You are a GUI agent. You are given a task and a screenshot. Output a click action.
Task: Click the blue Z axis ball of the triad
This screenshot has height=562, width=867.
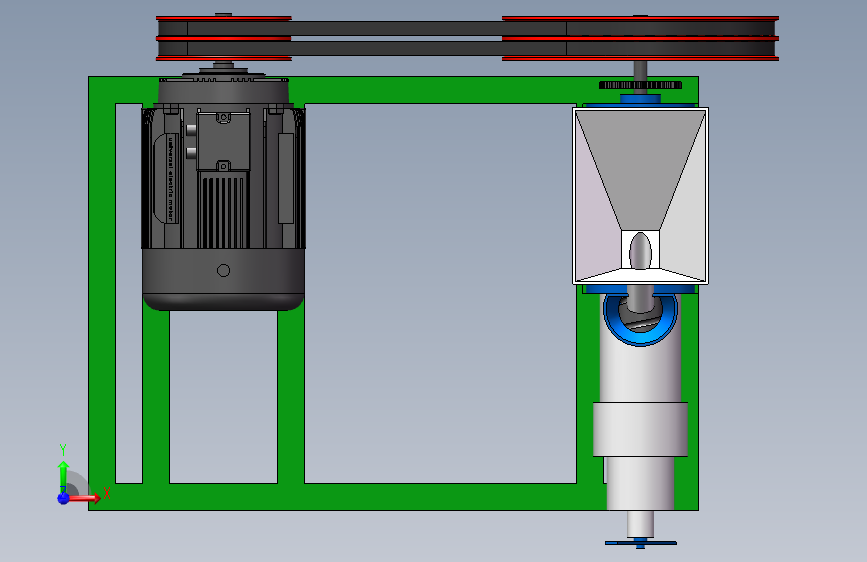64,498
